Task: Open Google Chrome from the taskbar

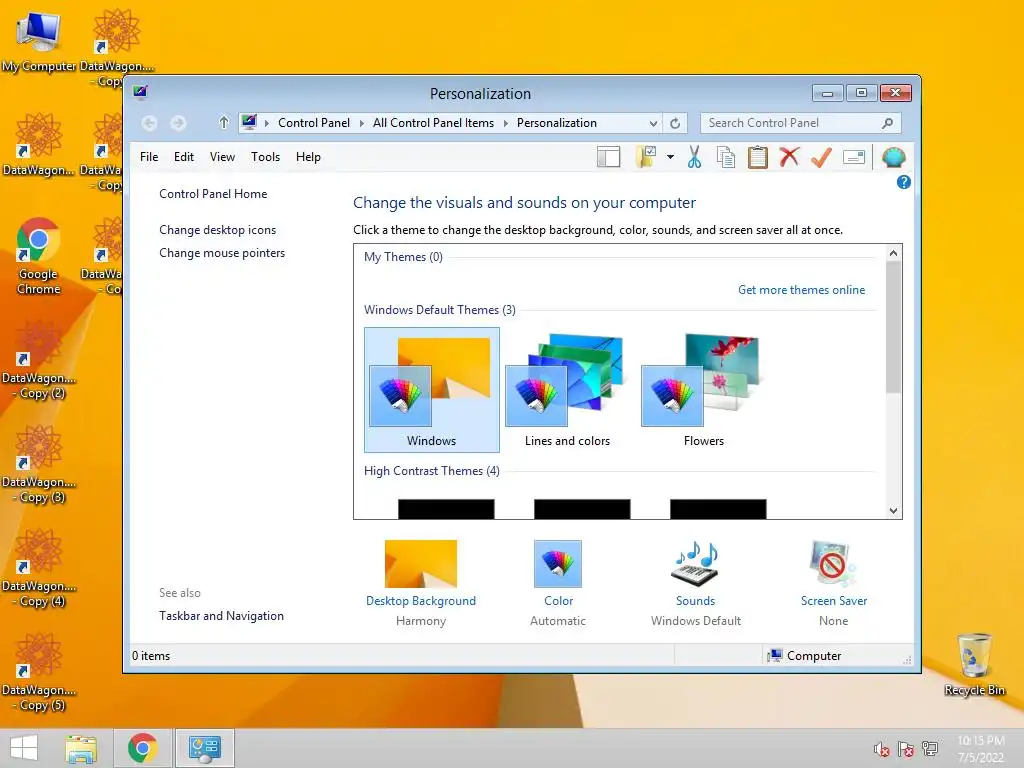Action: (x=142, y=748)
